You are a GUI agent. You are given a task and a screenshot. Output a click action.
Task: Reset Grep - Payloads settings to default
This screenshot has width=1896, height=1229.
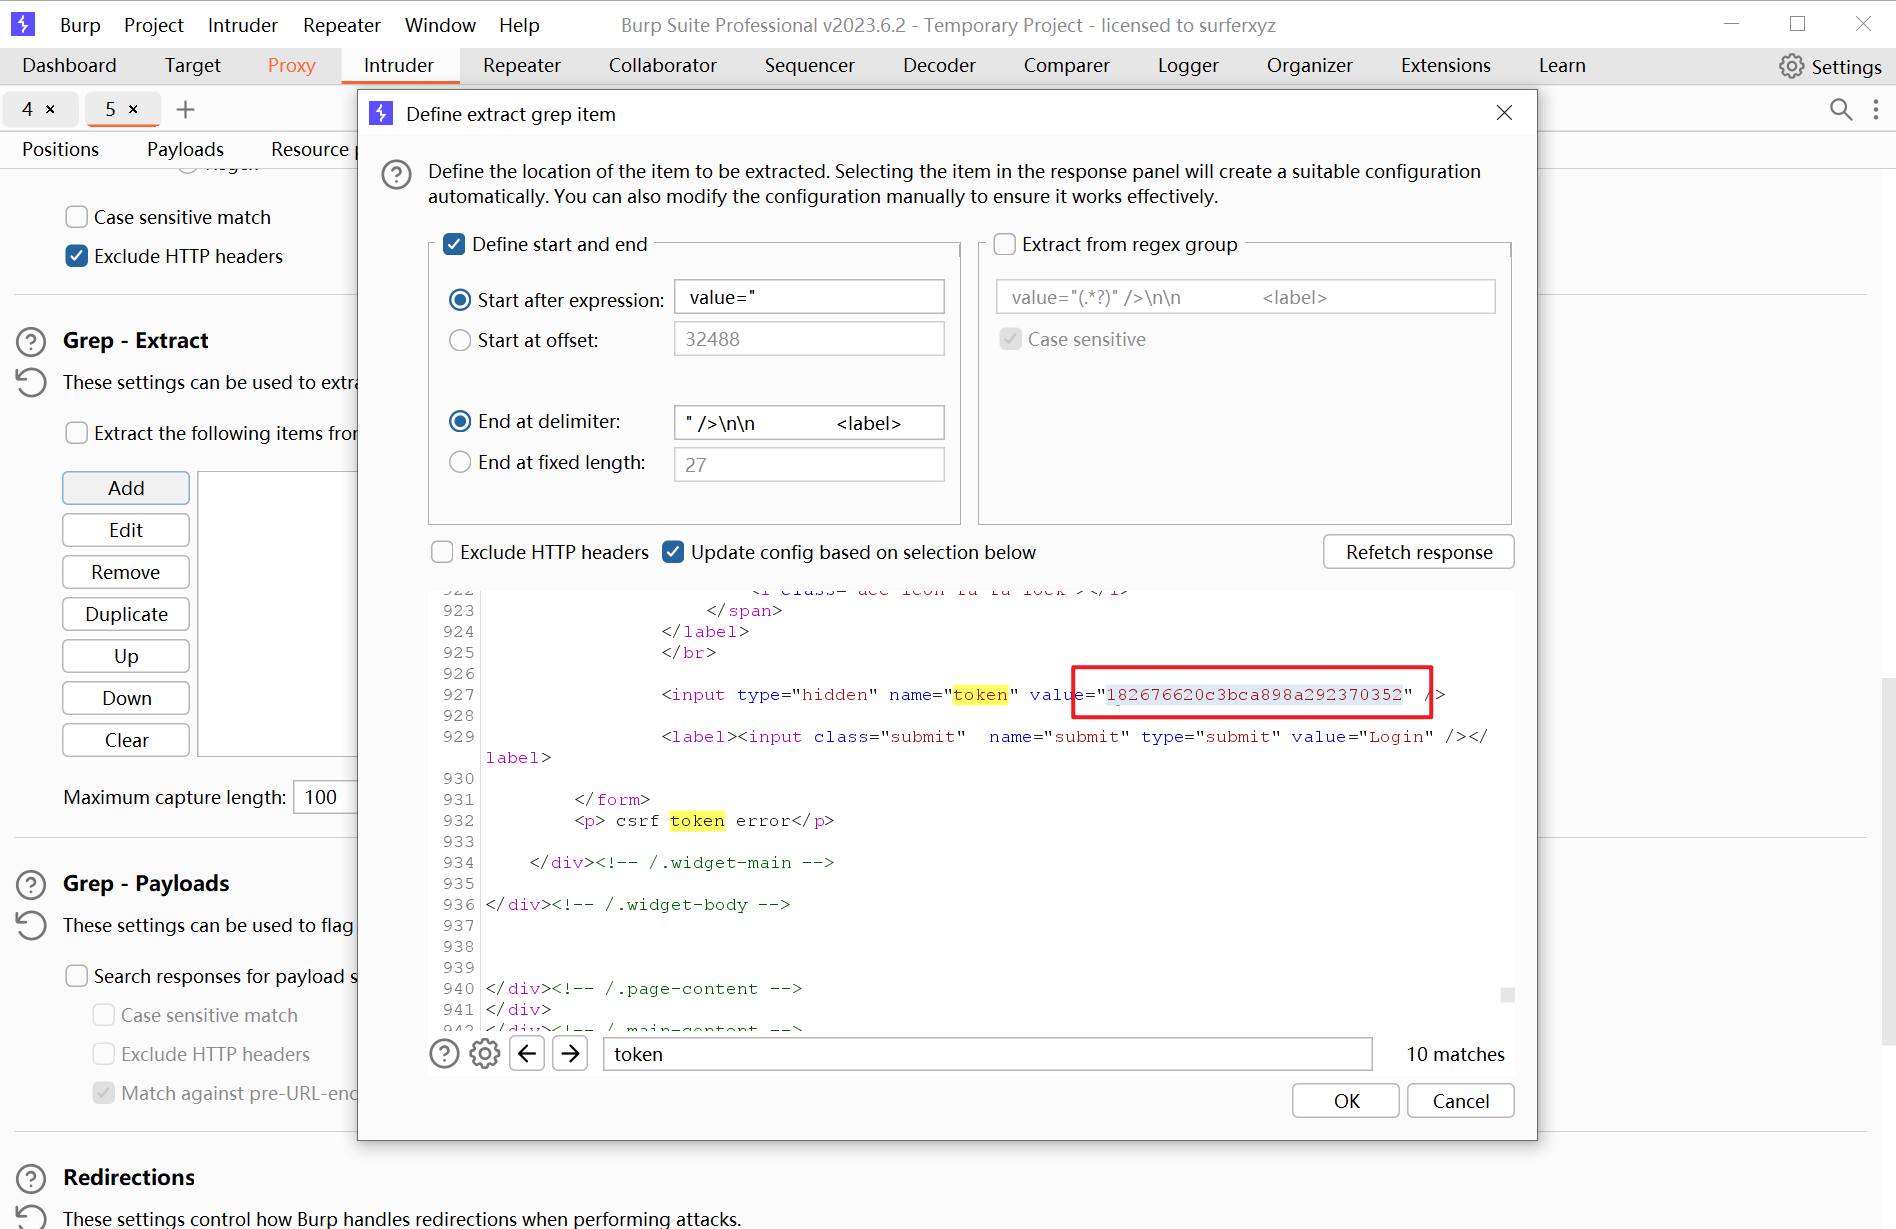[31, 926]
